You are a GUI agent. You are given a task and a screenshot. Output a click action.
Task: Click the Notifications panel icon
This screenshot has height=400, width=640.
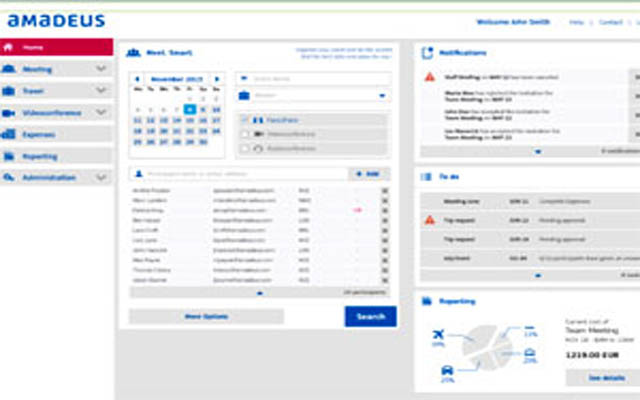point(427,53)
